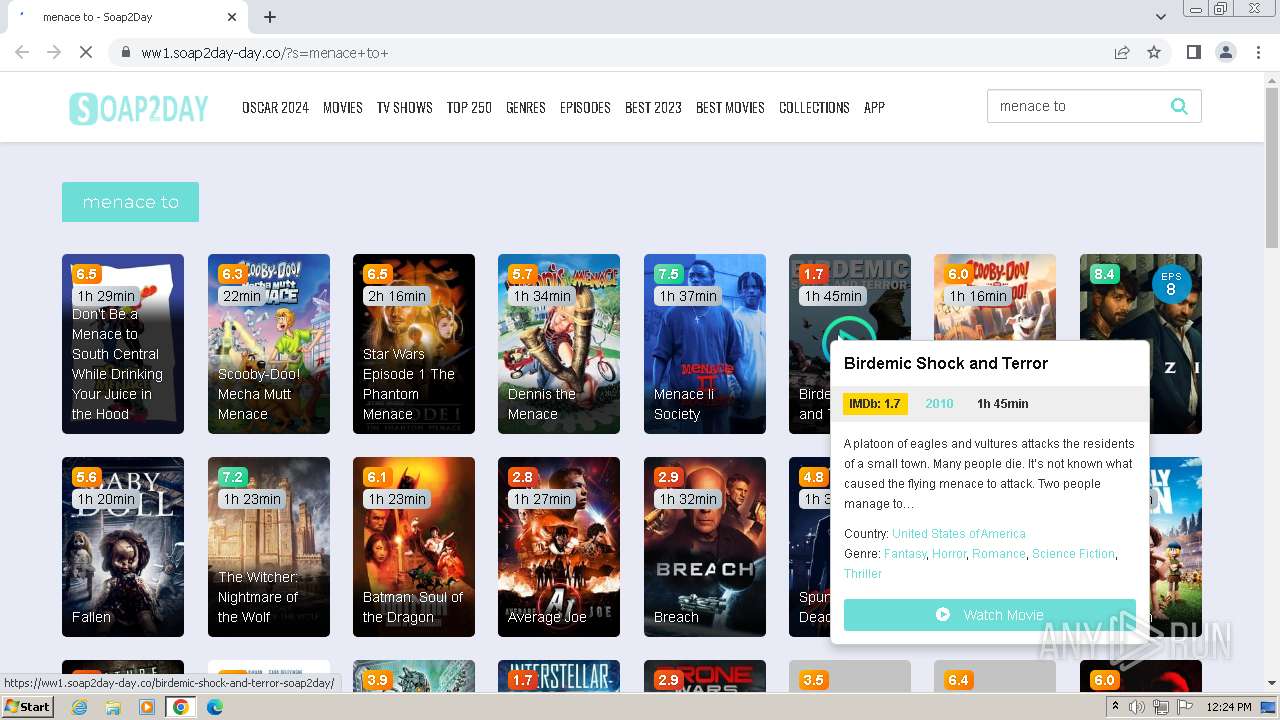Click the Soap2Day logo
This screenshot has width=1280, height=720.
(138, 108)
